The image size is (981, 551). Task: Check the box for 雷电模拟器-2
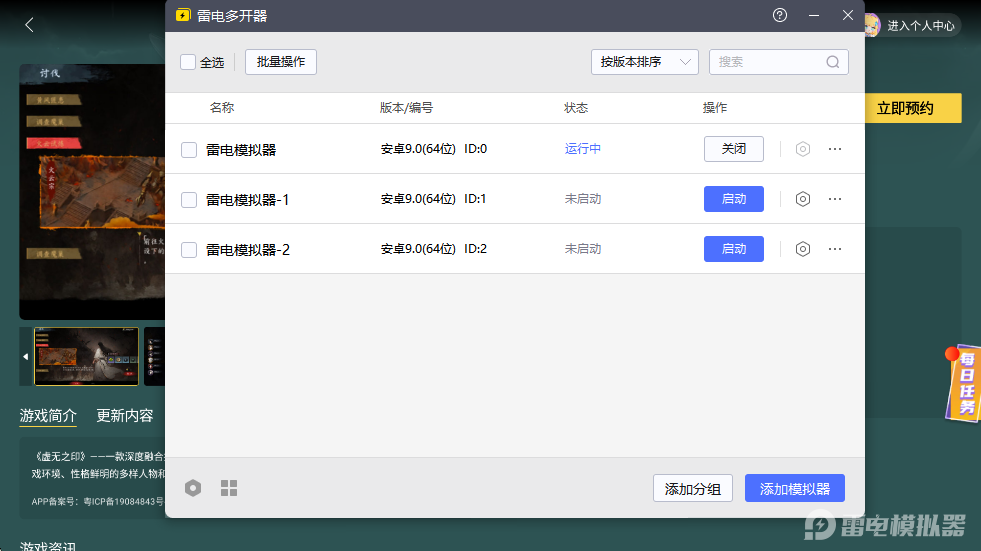[189, 250]
